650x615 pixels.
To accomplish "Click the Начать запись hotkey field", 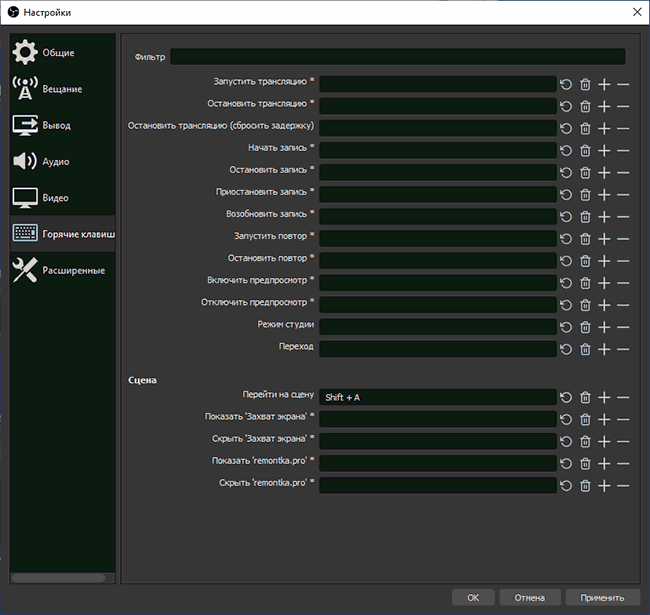I will (x=438, y=150).
